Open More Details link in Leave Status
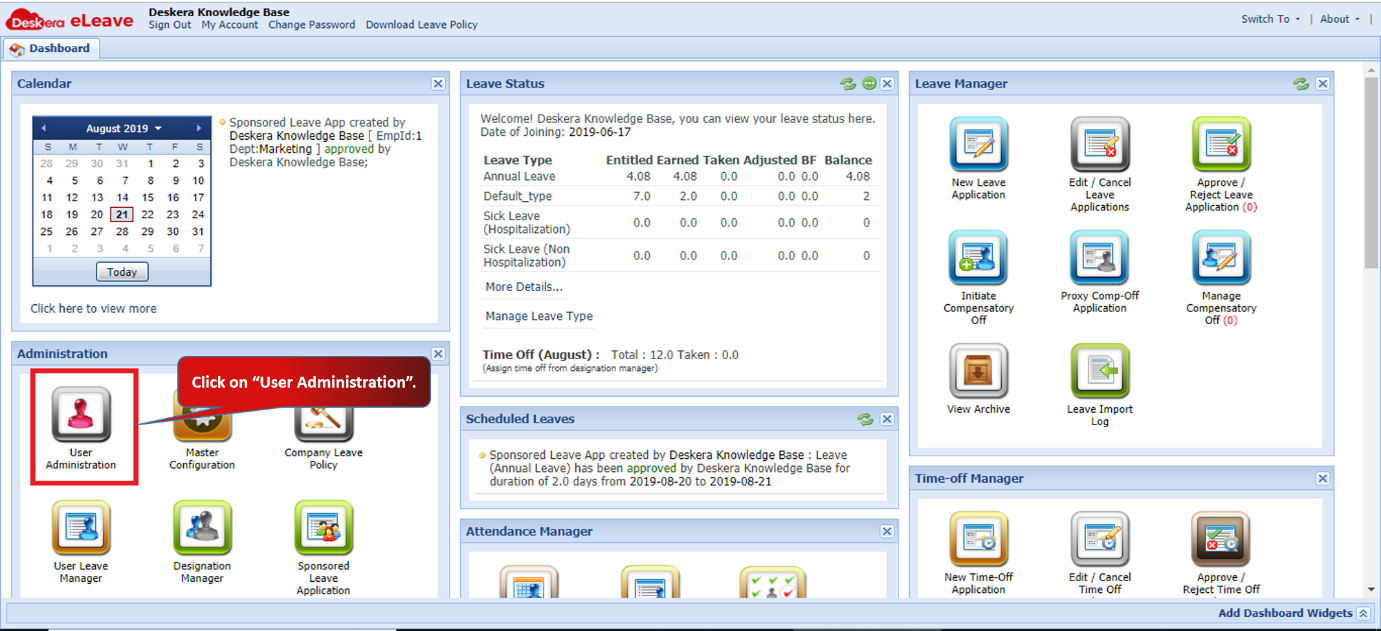 [525, 287]
